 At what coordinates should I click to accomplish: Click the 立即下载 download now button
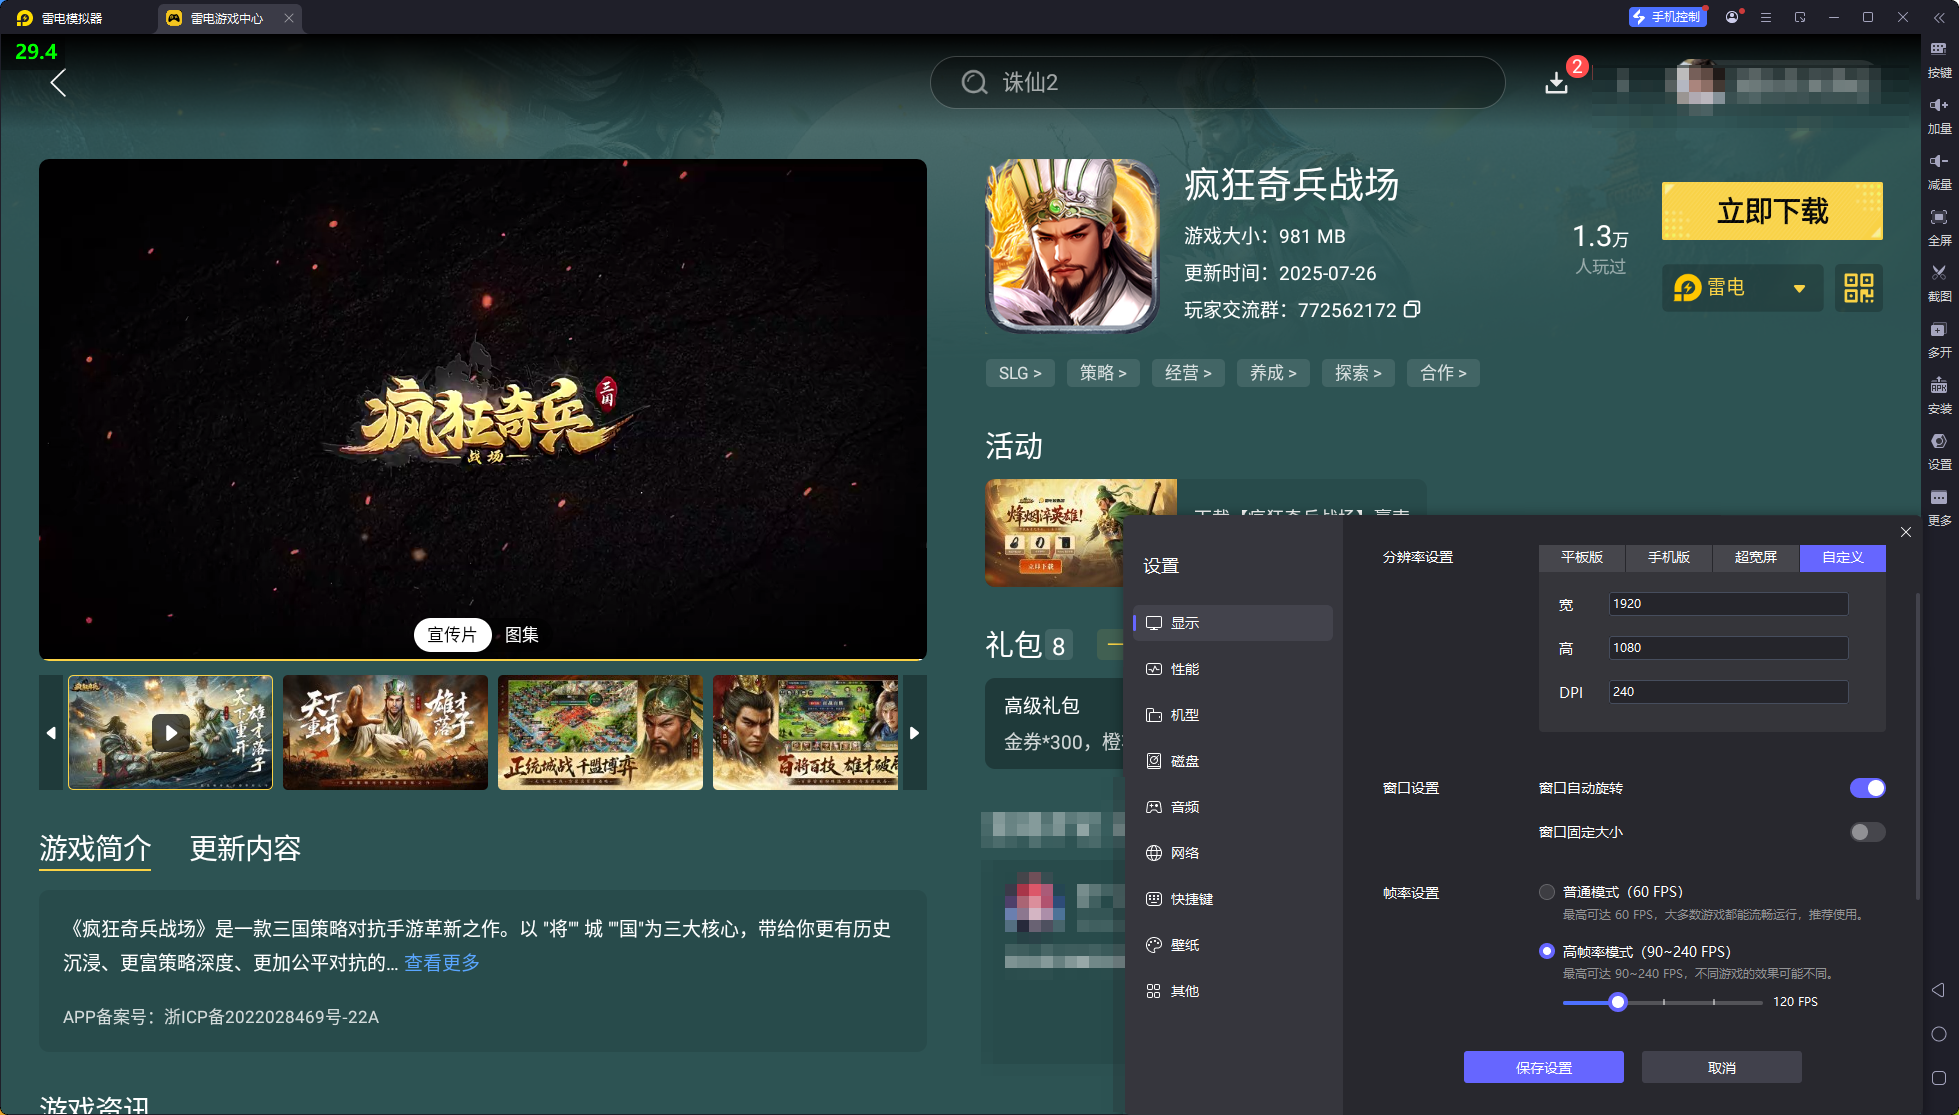click(x=1772, y=211)
